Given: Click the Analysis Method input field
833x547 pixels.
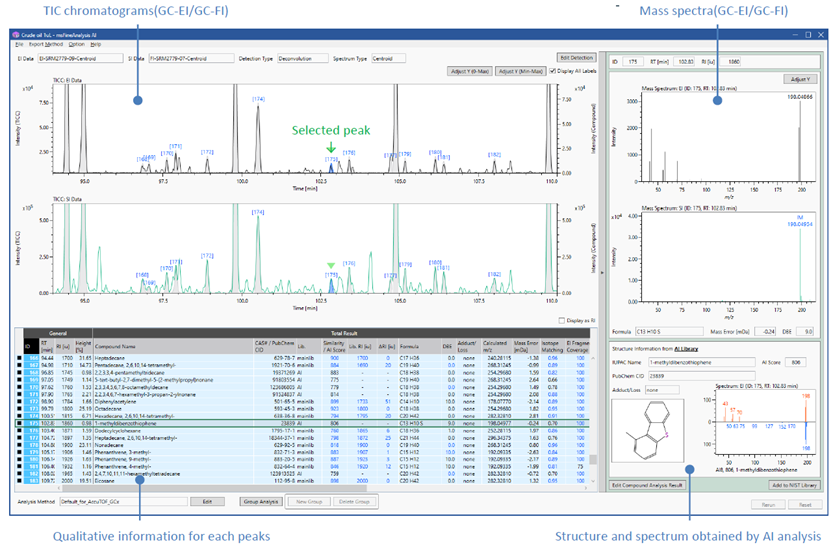Looking at the screenshot, I should pos(123,501).
